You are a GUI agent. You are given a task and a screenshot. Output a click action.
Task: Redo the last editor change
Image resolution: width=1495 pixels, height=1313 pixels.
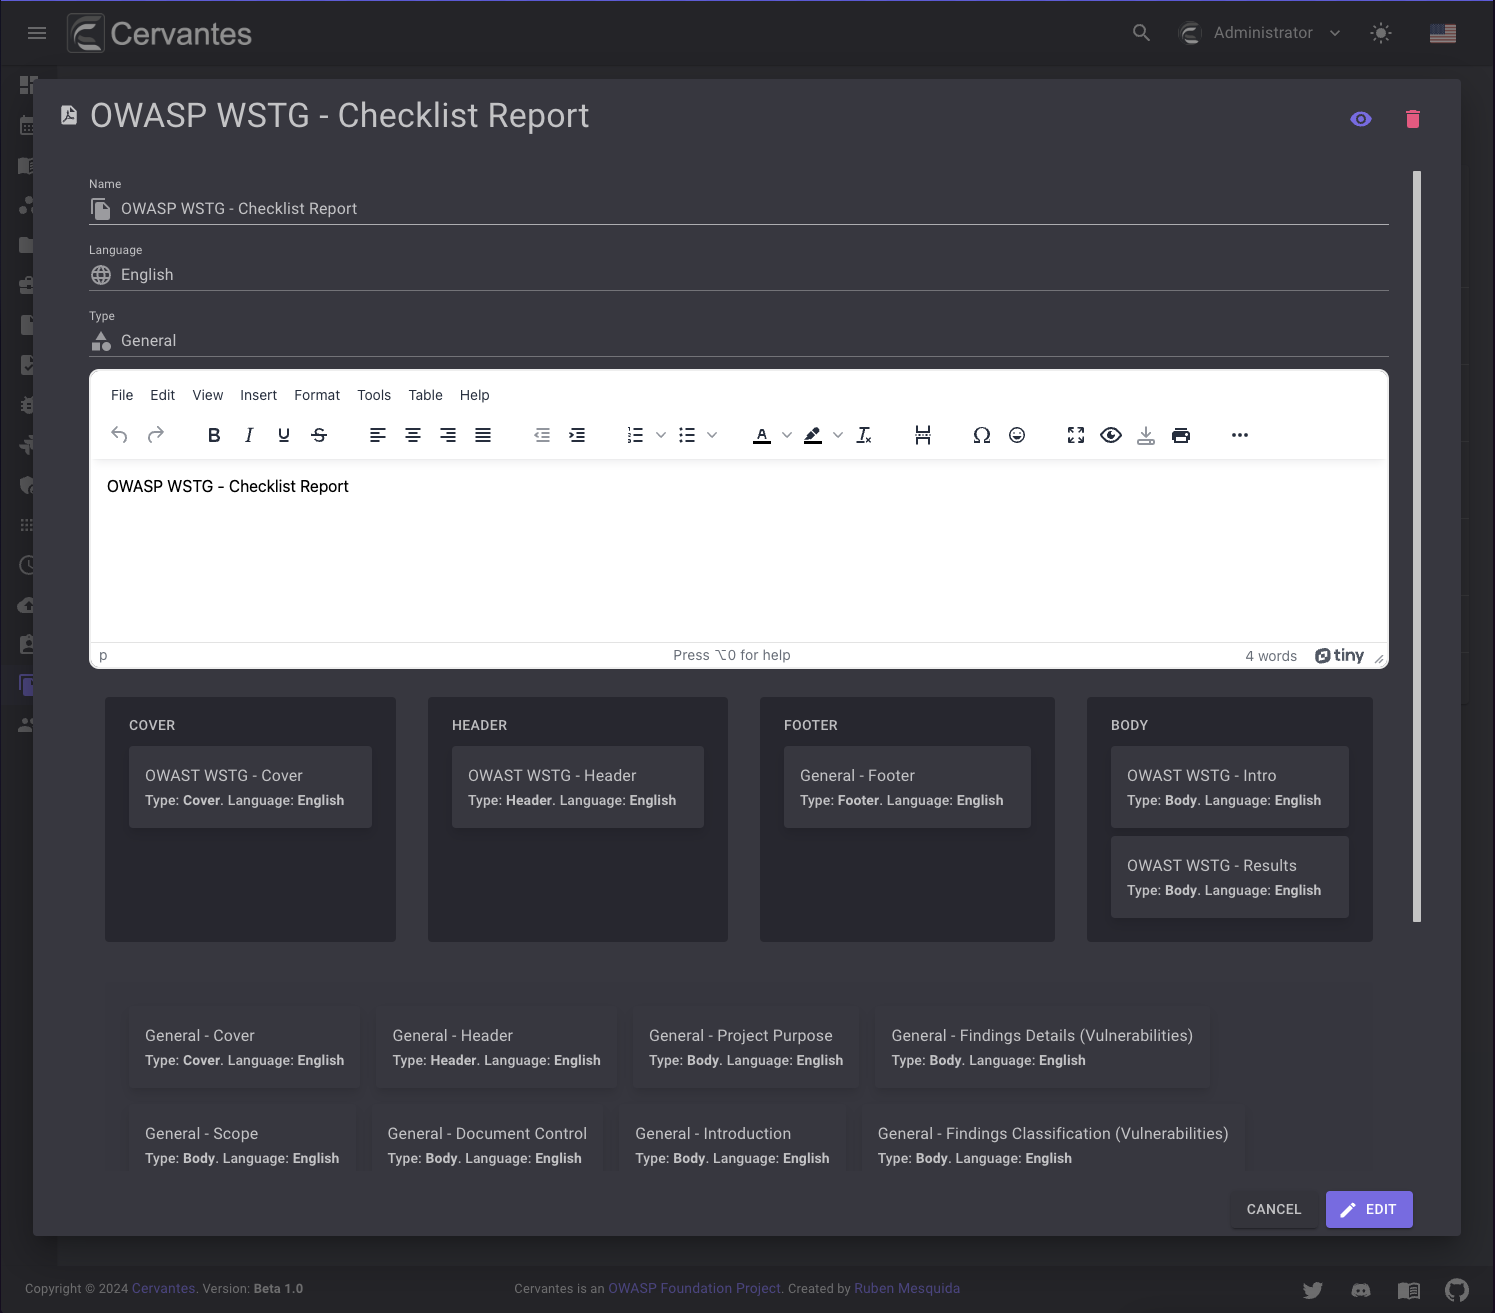[156, 435]
